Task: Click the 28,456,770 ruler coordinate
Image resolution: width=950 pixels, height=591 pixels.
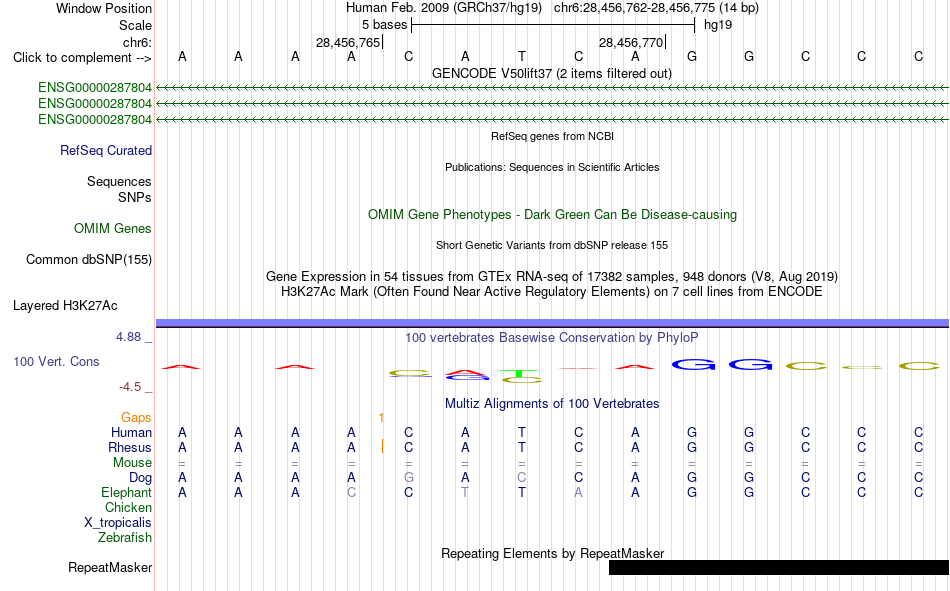Action: click(x=631, y=42)
